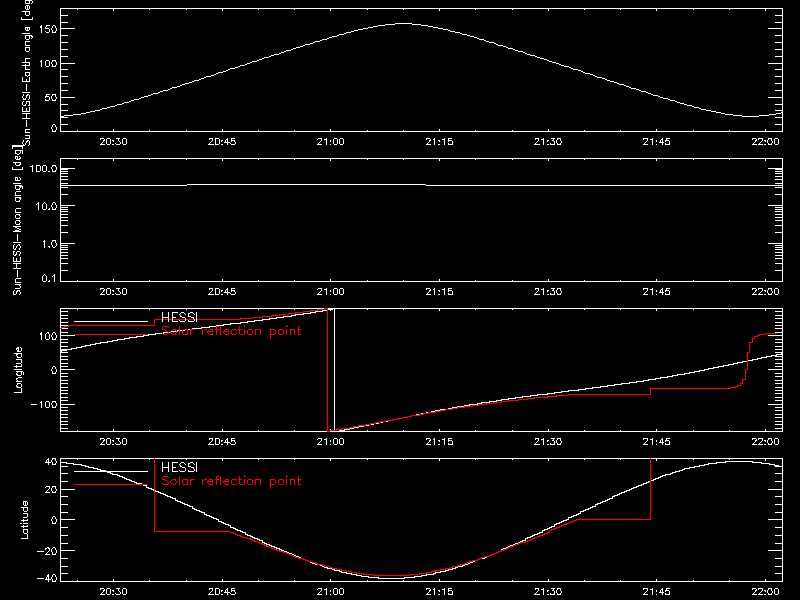The image size is (800, 600).
Task: Select the 'Latitude' y-axis title
Action: (24, 520)
